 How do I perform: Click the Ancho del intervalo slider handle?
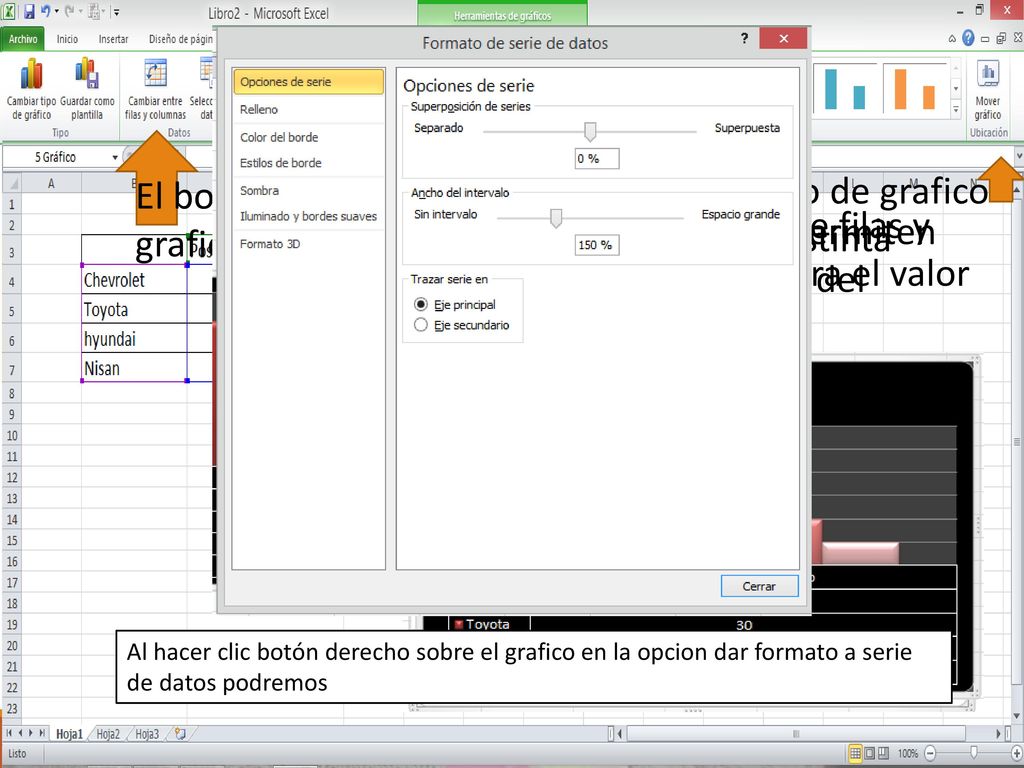point(556,217)
